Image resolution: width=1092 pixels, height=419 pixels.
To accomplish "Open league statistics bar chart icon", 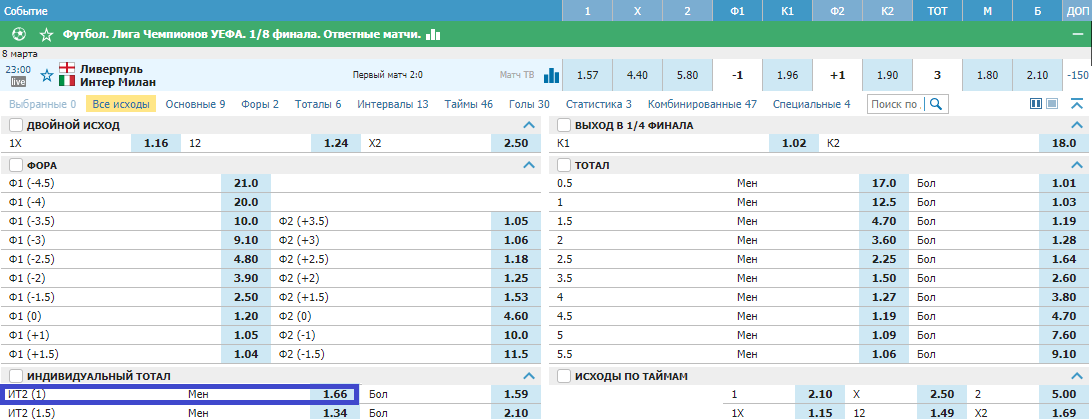I will pos(433,33).
